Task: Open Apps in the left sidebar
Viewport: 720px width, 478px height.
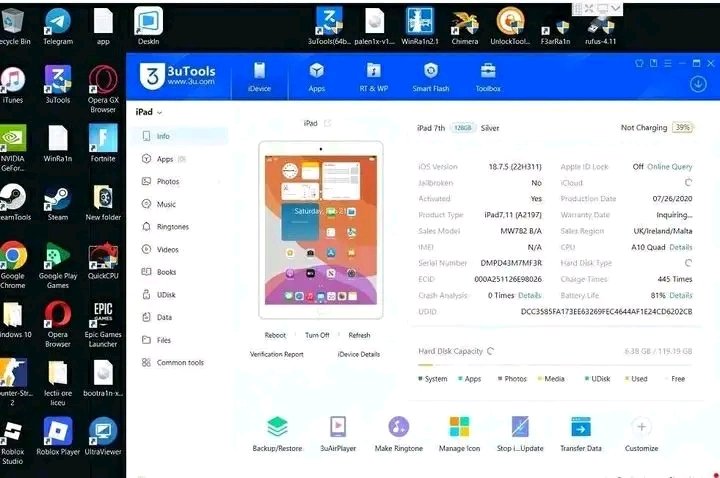Action: [x=179, y=159]
